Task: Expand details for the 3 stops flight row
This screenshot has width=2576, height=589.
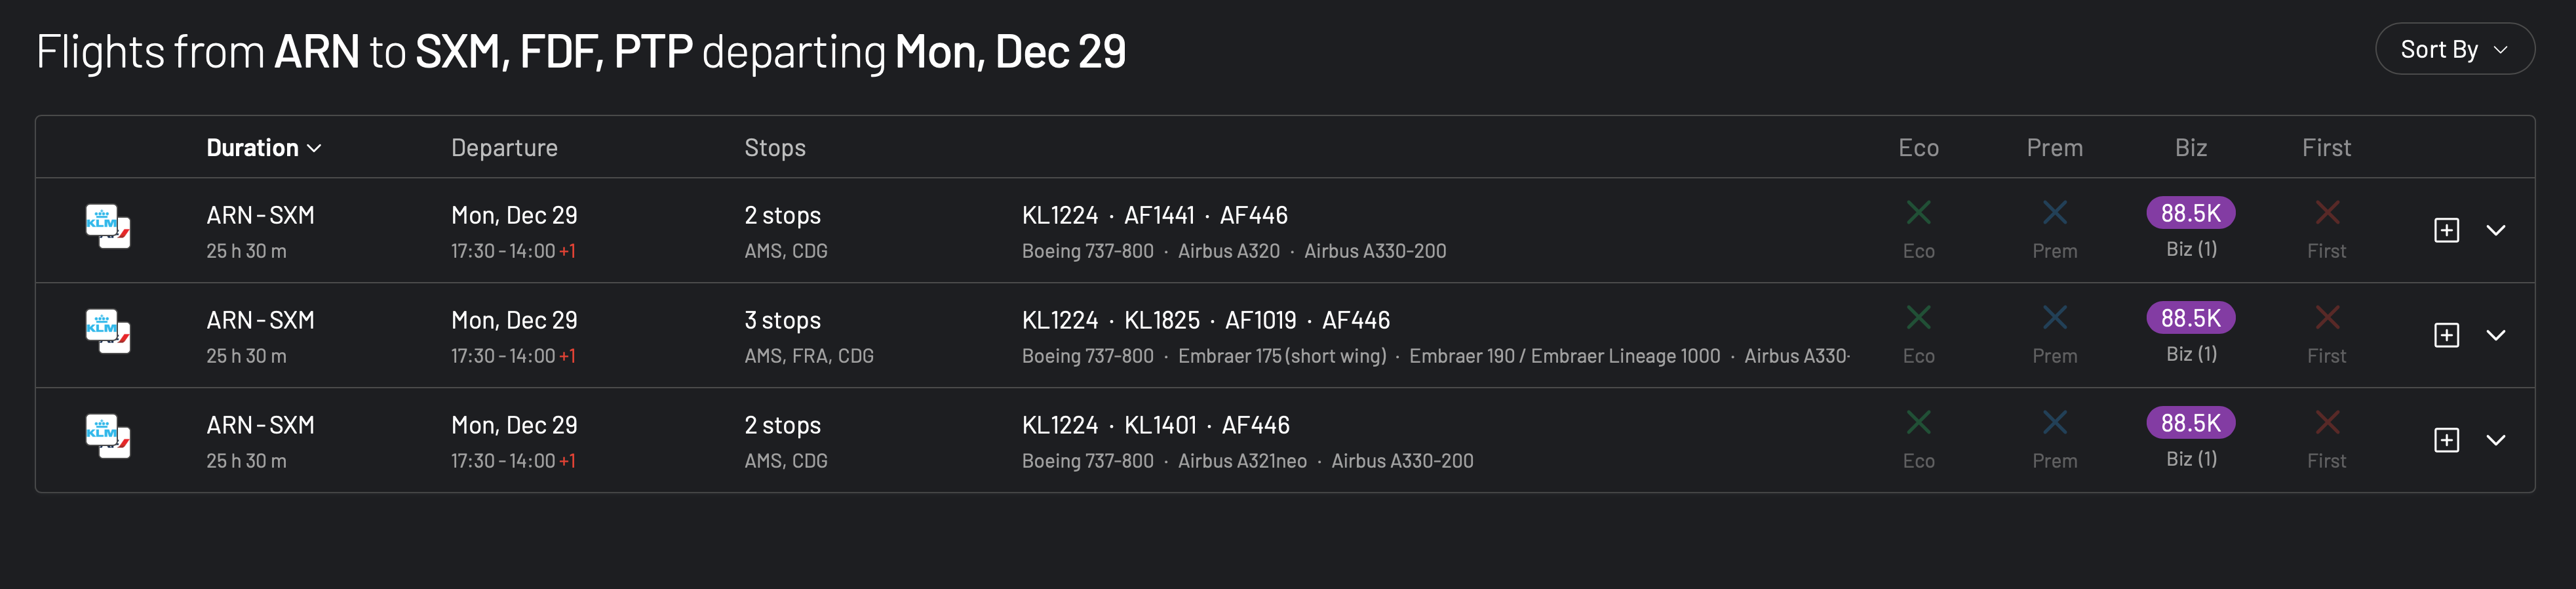Action: pos(2496,335)
